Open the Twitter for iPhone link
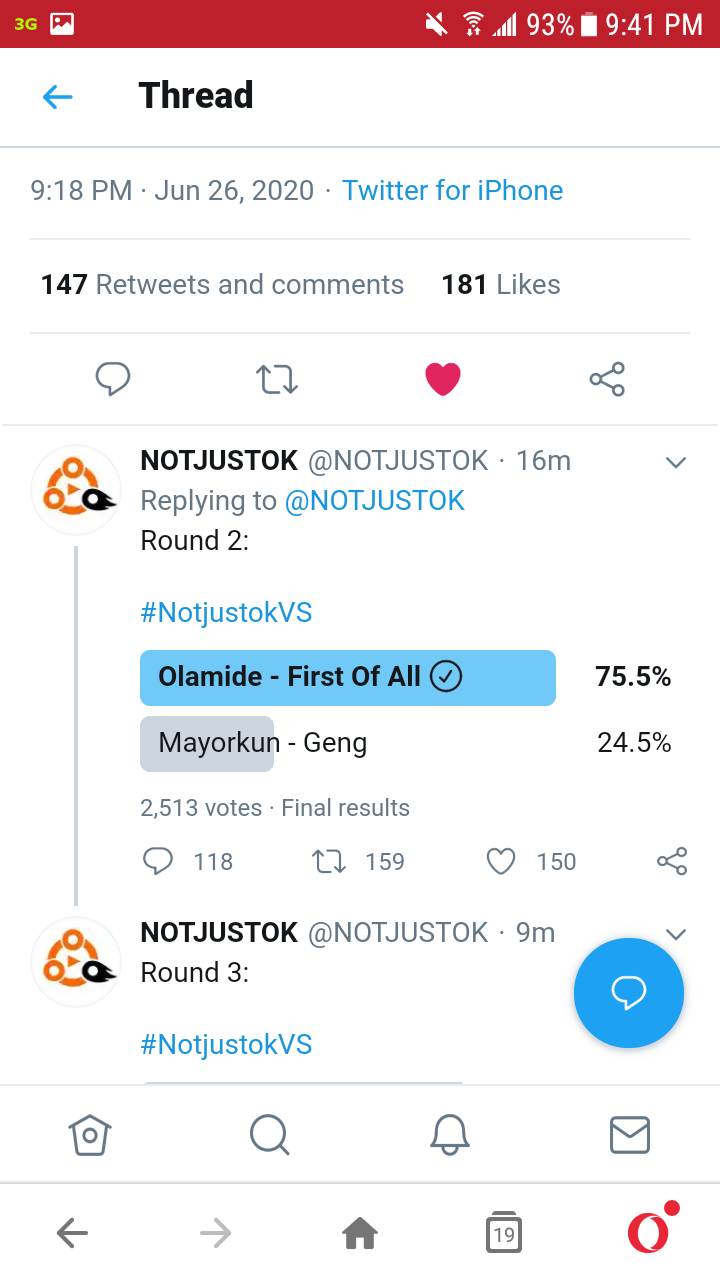This screenshot has height=1280, width=720. pos(452,190)
